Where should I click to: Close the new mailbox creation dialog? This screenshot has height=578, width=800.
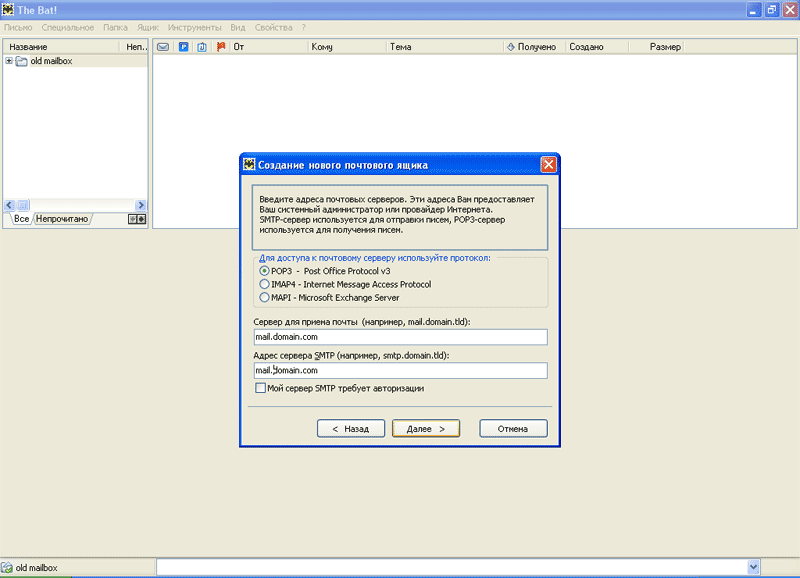pyautogui.click(x=548, y=164)
